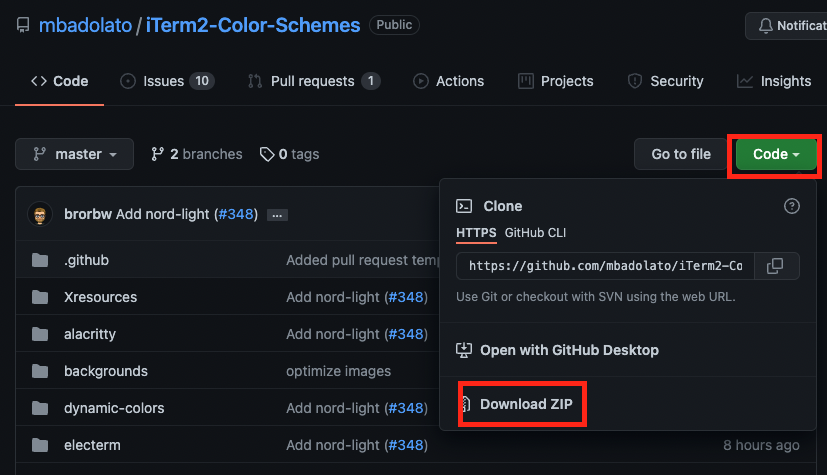Click the Clone terminal icon

click(x=464, y=206)
